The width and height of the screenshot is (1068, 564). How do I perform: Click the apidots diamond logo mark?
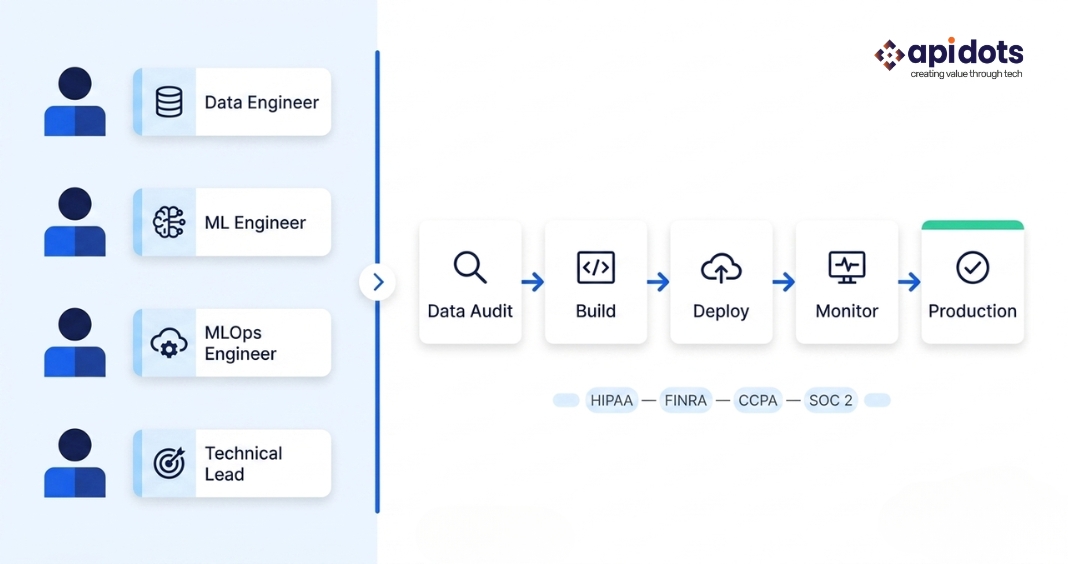pos(889,55)
